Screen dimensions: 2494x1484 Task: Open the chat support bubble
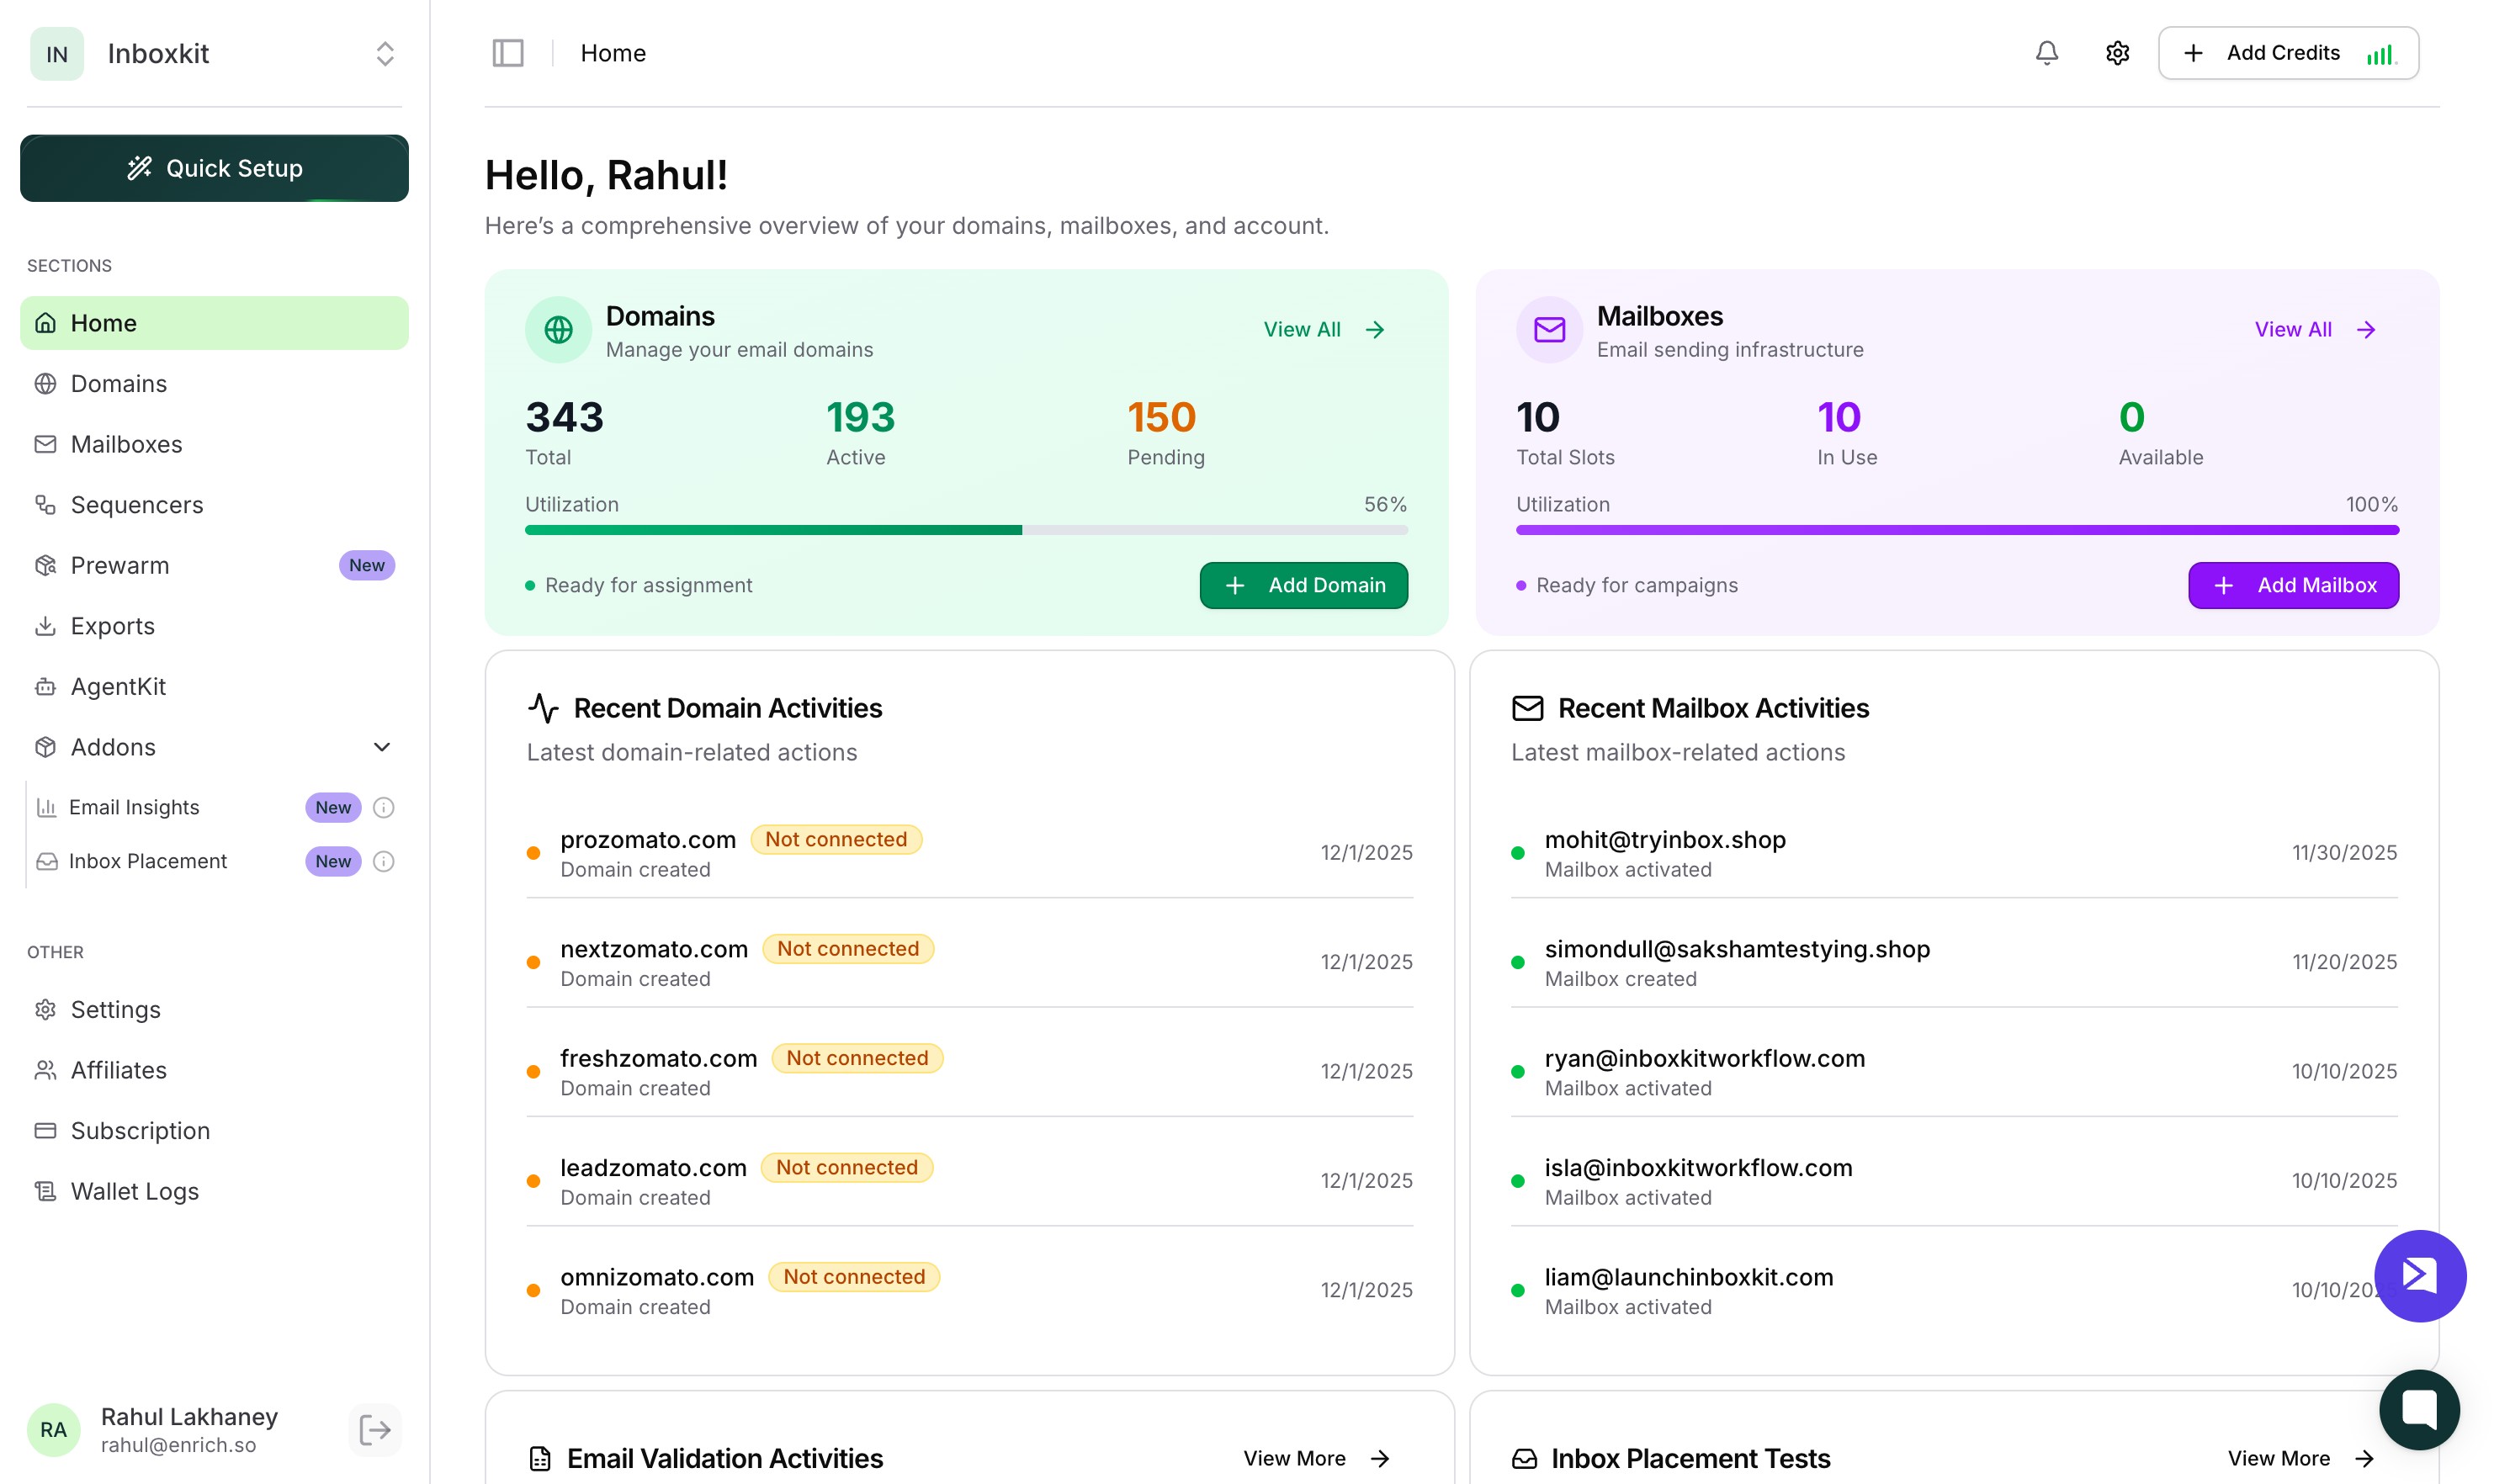click(2418, 1409)
